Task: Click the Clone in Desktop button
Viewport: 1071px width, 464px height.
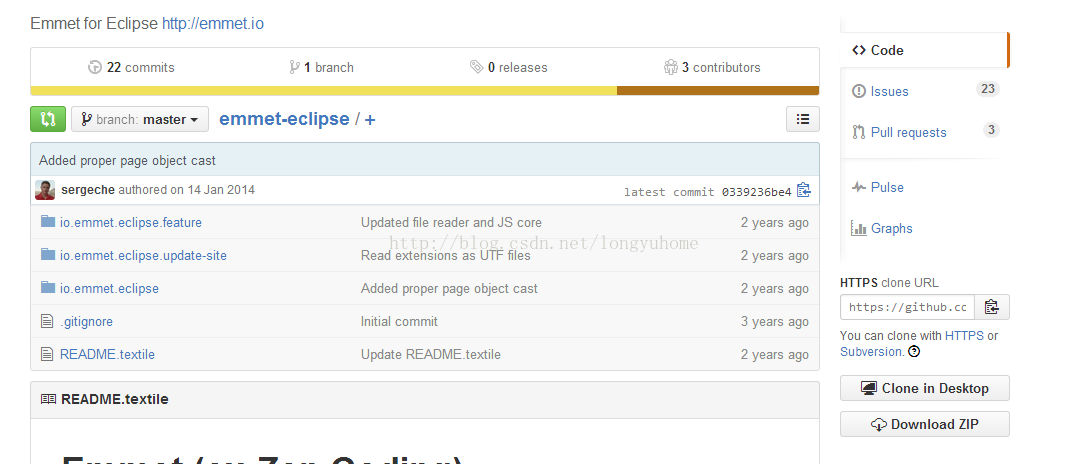Action: (x=924, y=388)
